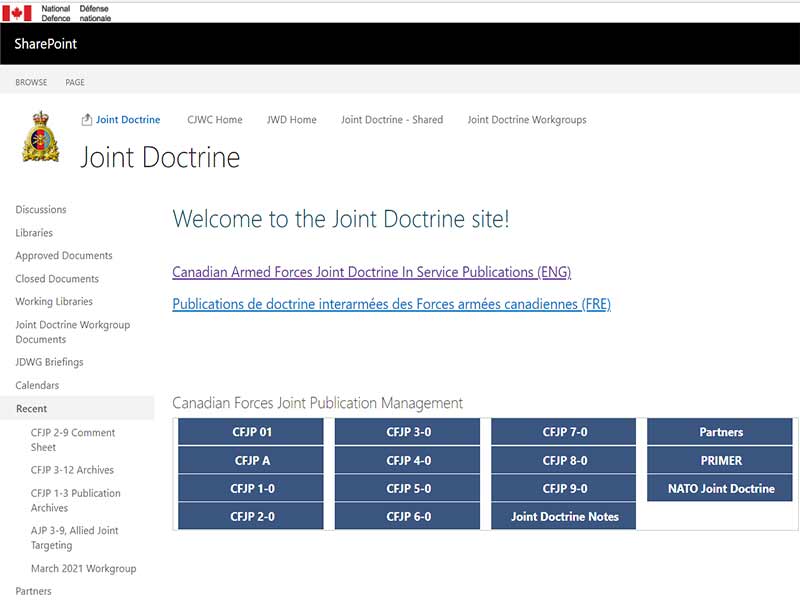Click the PRIMER tile
Image resolution: width=800 pixels, height=600 pixels.
tap(720, 461)
